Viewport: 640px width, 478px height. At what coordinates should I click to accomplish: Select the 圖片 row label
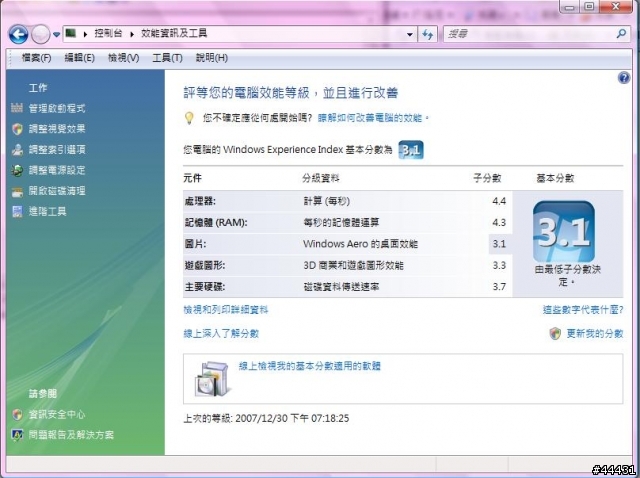coord(195,244)
